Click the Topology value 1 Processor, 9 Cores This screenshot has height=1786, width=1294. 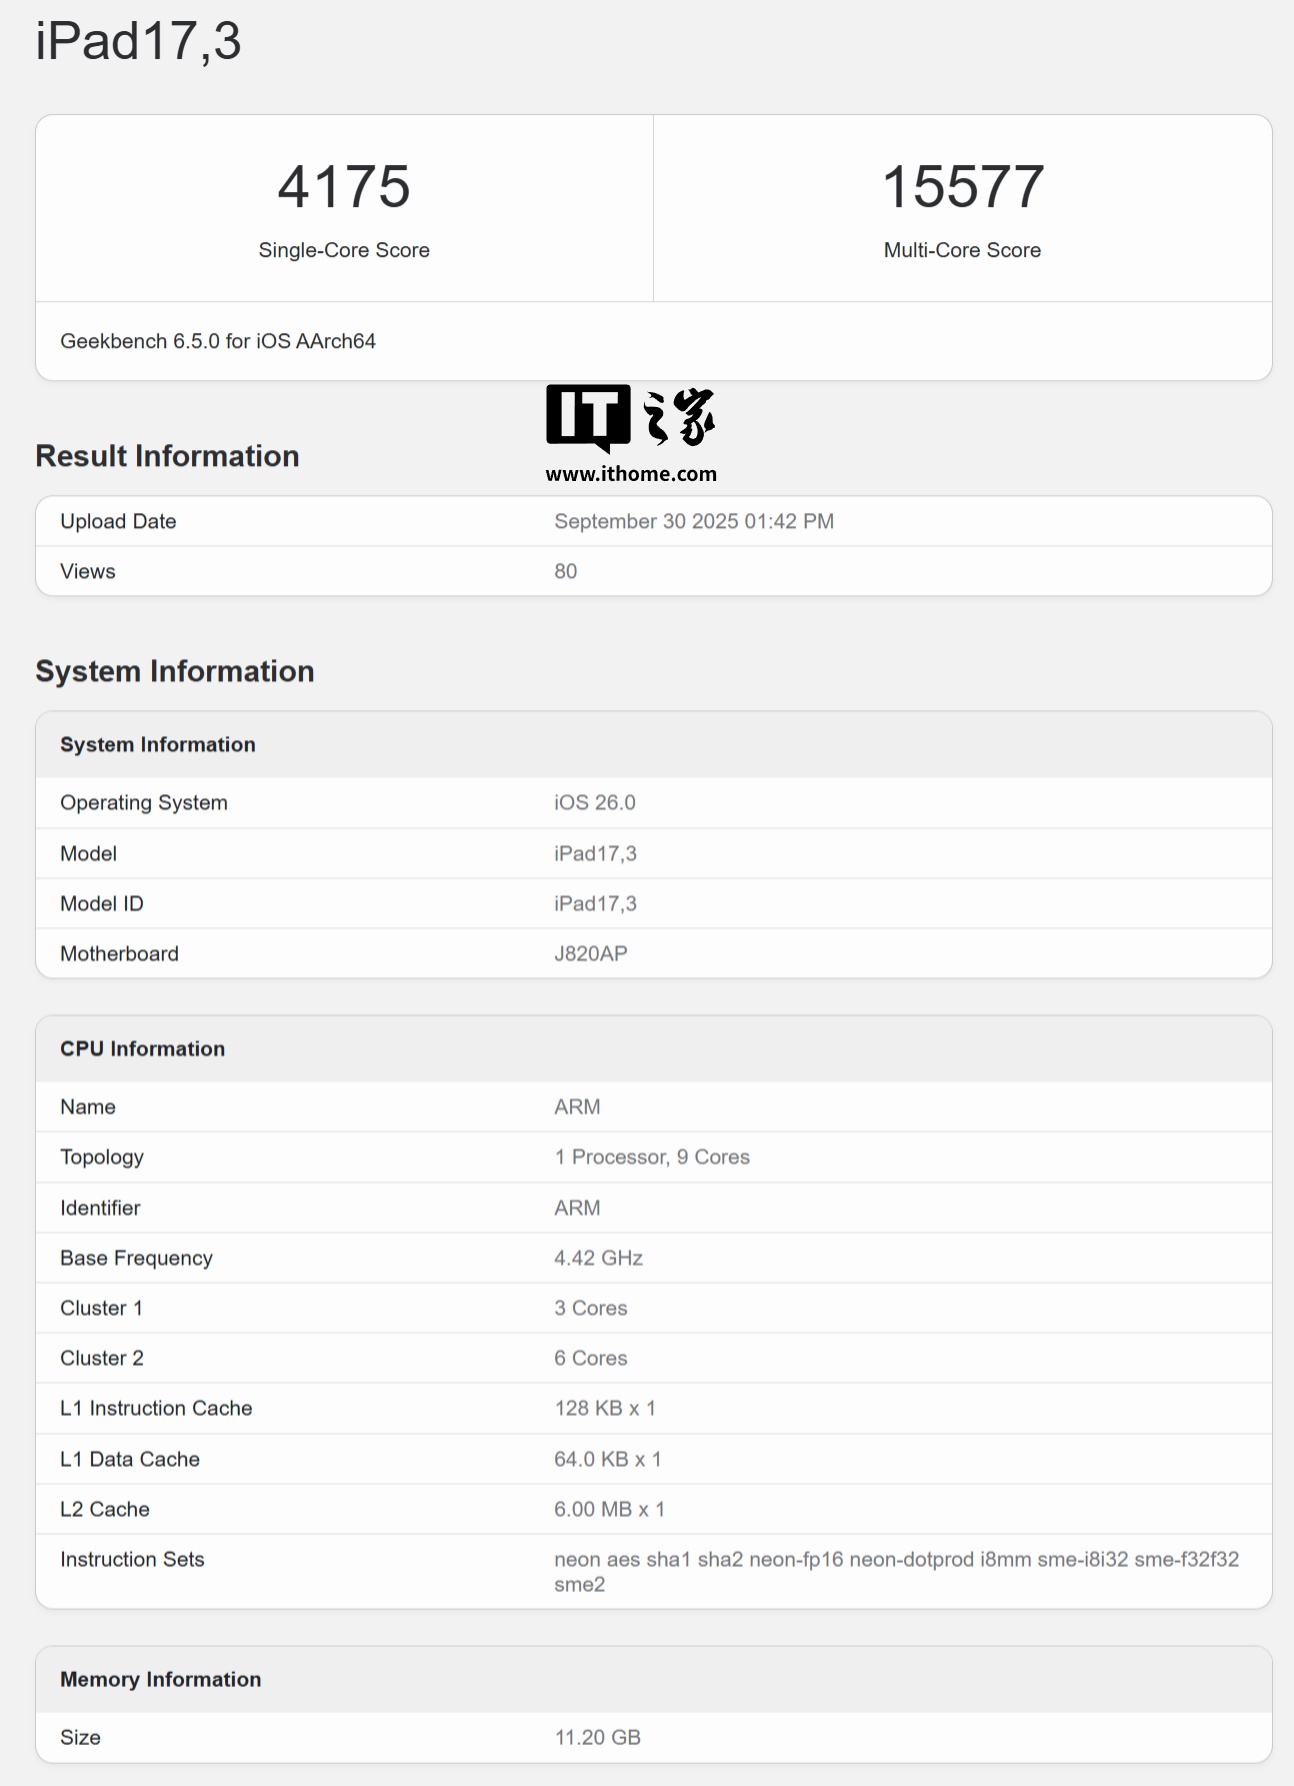pos(651,1157)
